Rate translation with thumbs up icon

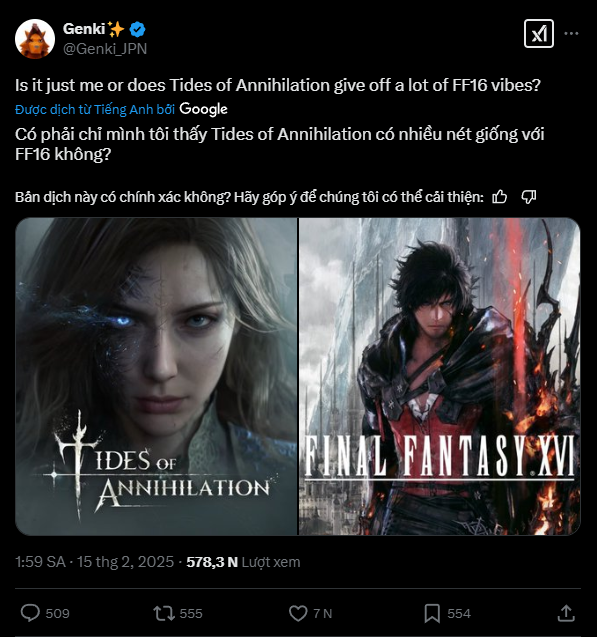point(500,197)
